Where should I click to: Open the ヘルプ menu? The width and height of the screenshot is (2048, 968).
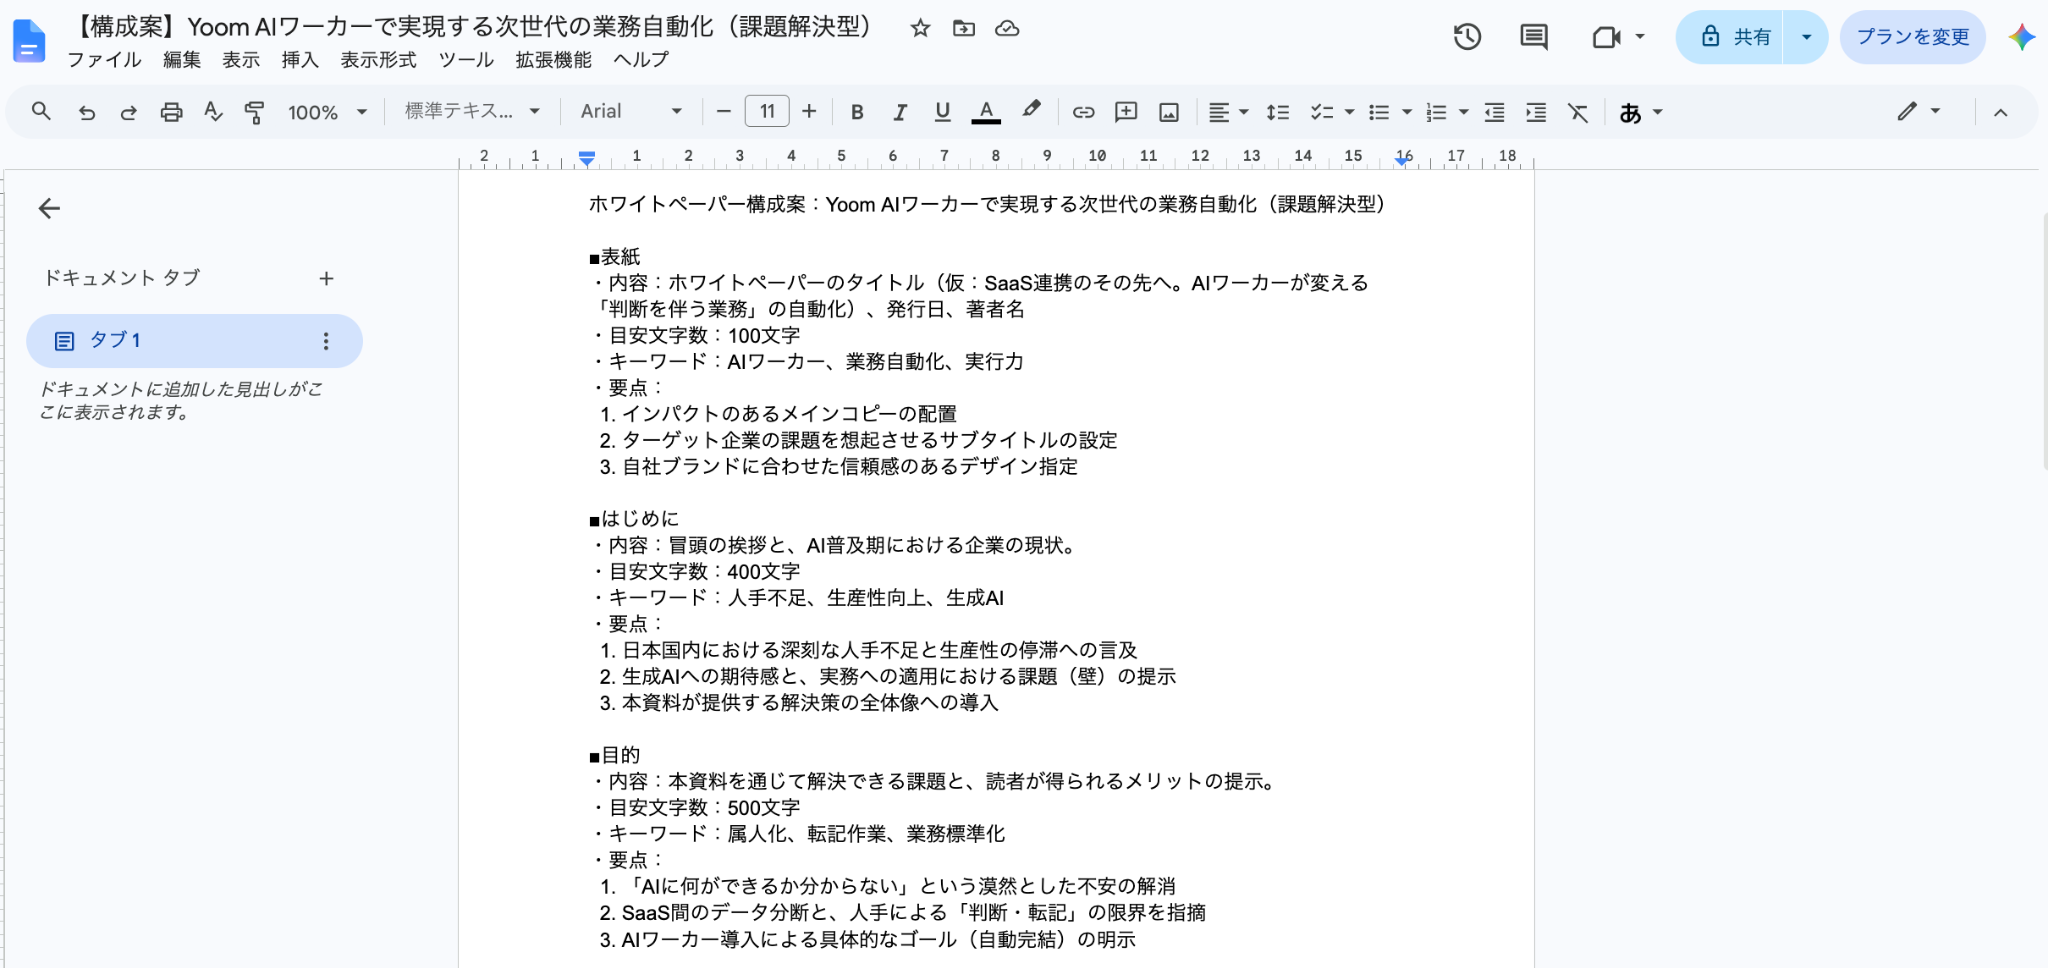tap(640, 60)
